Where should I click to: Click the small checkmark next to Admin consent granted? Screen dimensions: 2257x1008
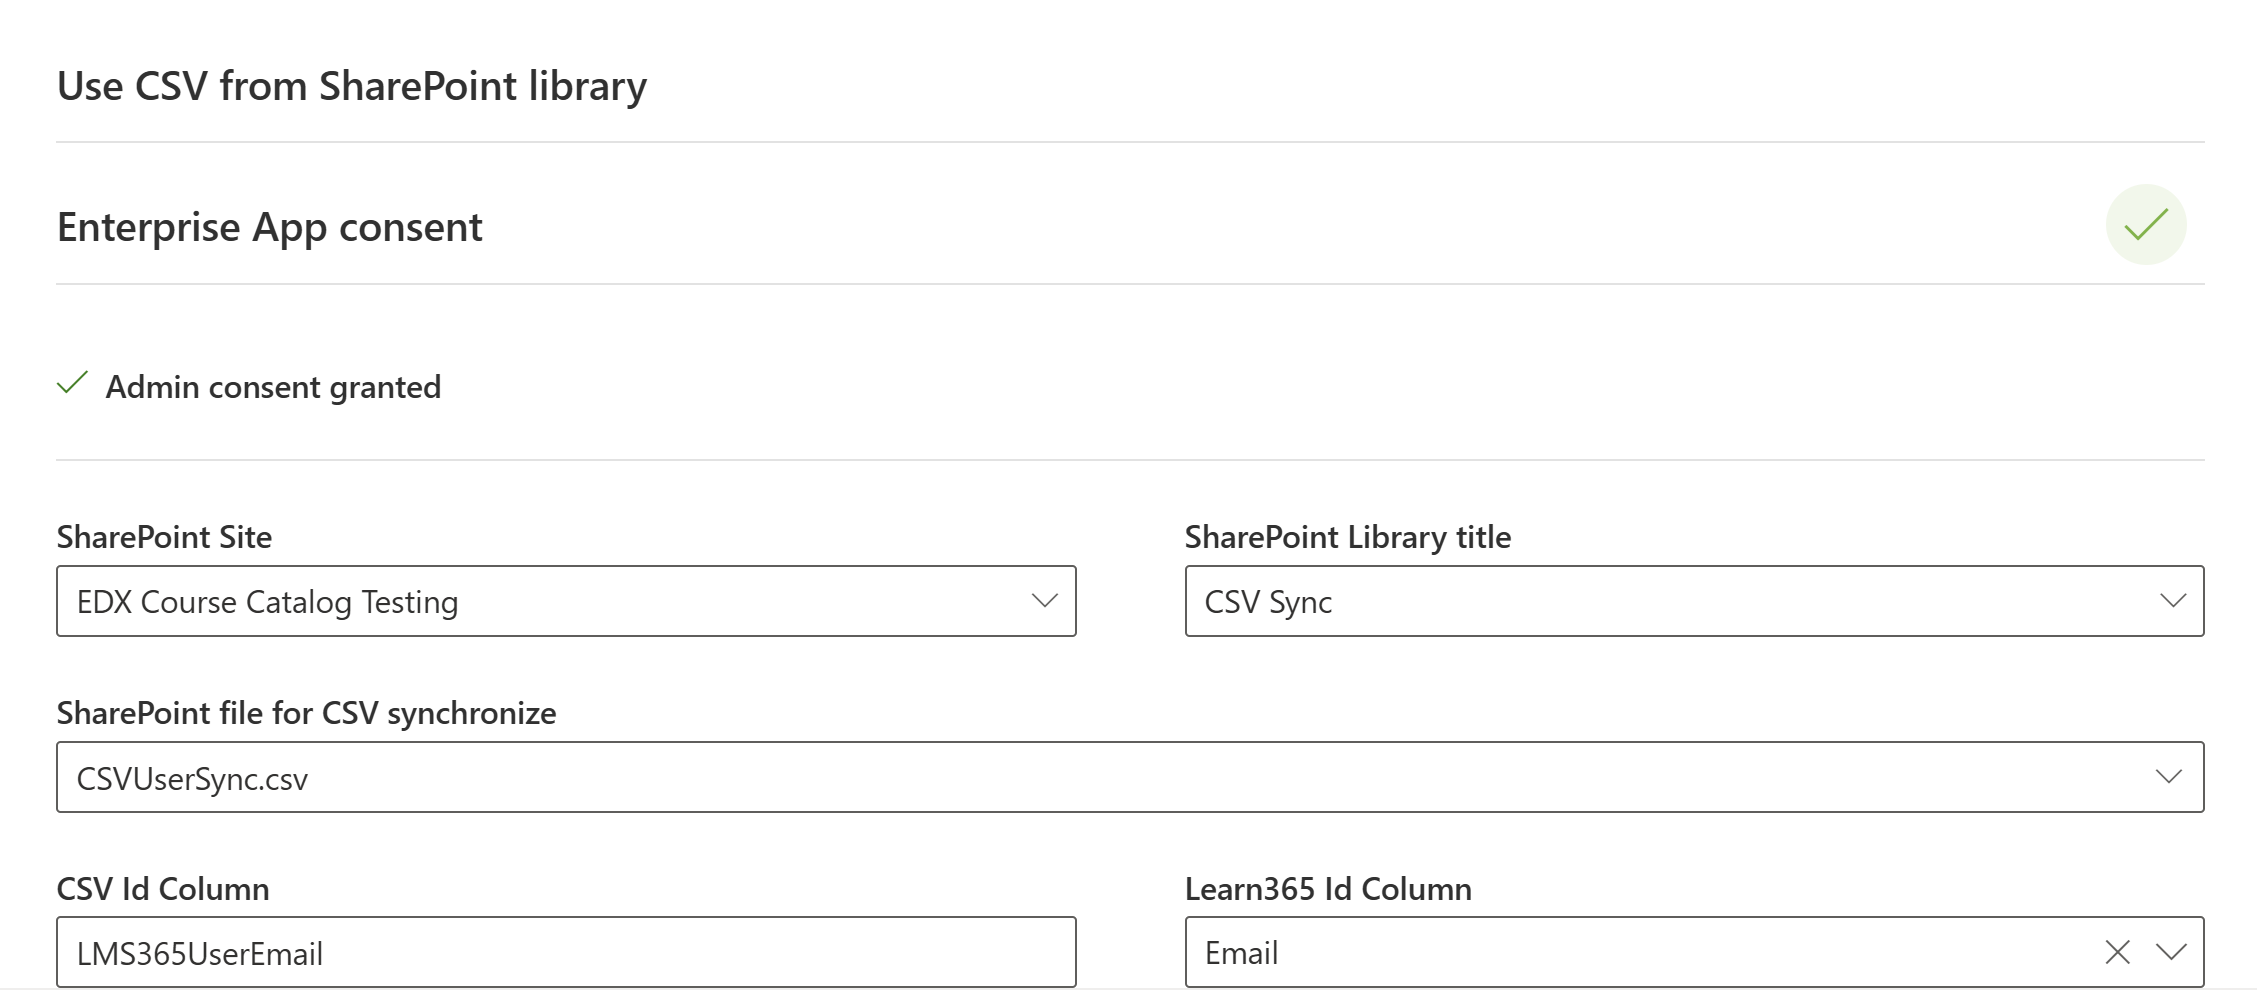tap(72, 384)
